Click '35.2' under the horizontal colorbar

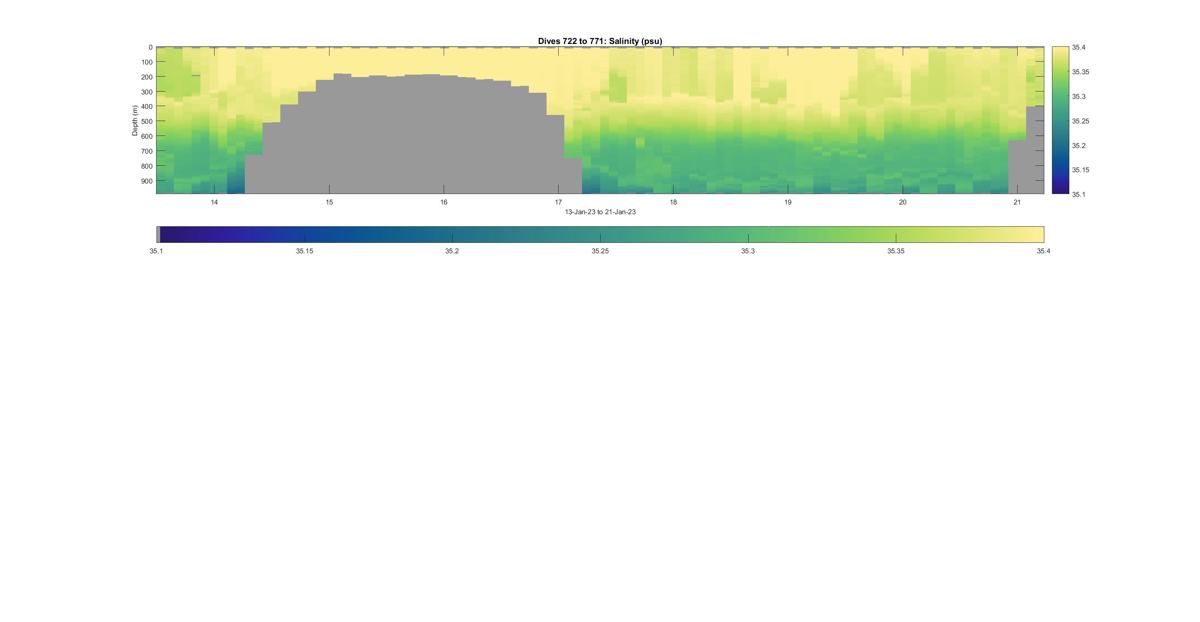pyautogui.click(x=452, y=252)
